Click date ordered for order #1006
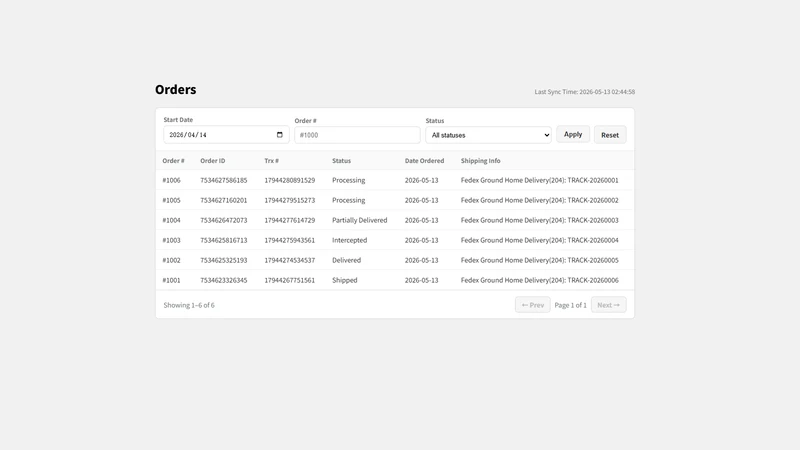The width and height of the screenshot is (800, 450). point(421,180)
